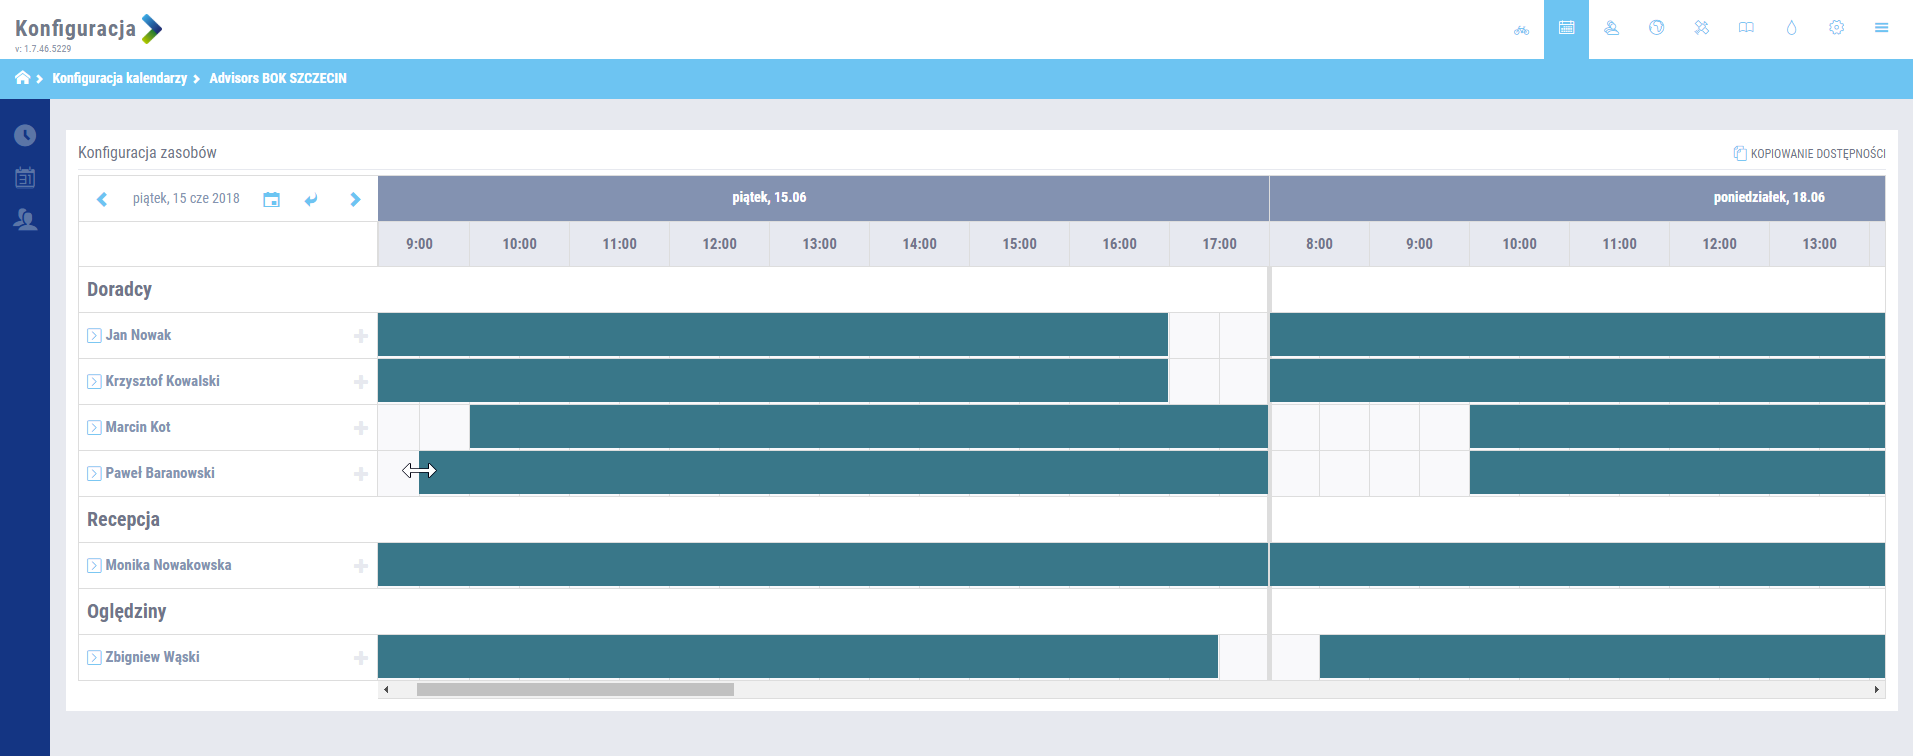The image size is (1913, 756).
Task: Open the globe module in the header
Action: pos(1656,28)
